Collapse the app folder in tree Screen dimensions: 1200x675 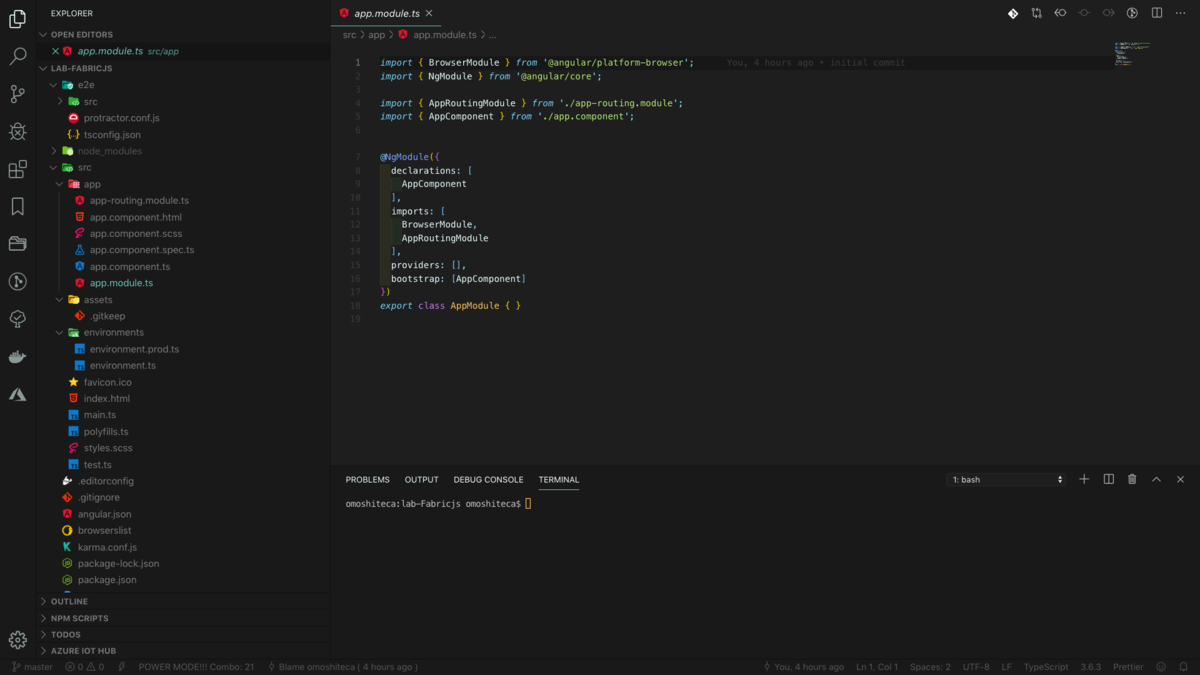[x=60, y=184]
